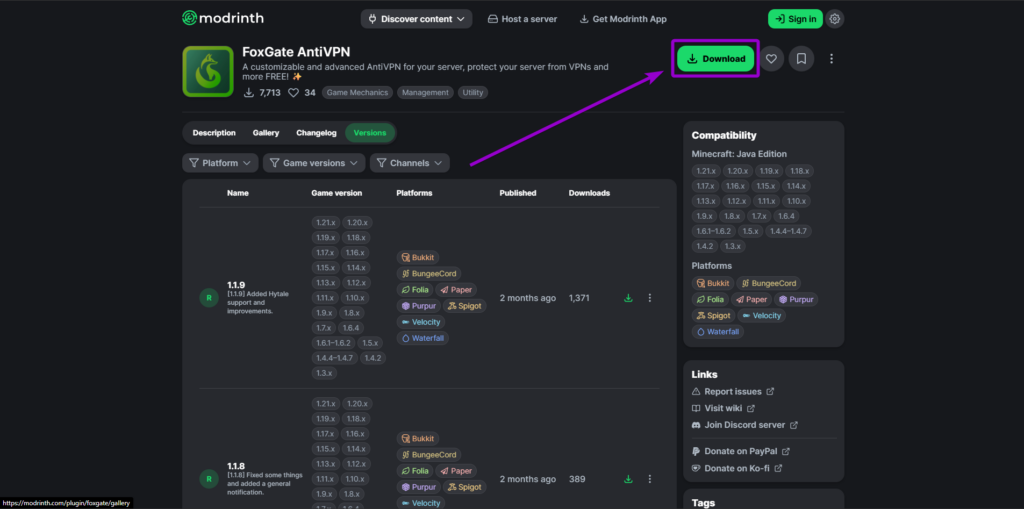Screen dimensions: 1024x509
Task: Click Folia platform tag in 1.1.9 row
Action: [414, 289]
